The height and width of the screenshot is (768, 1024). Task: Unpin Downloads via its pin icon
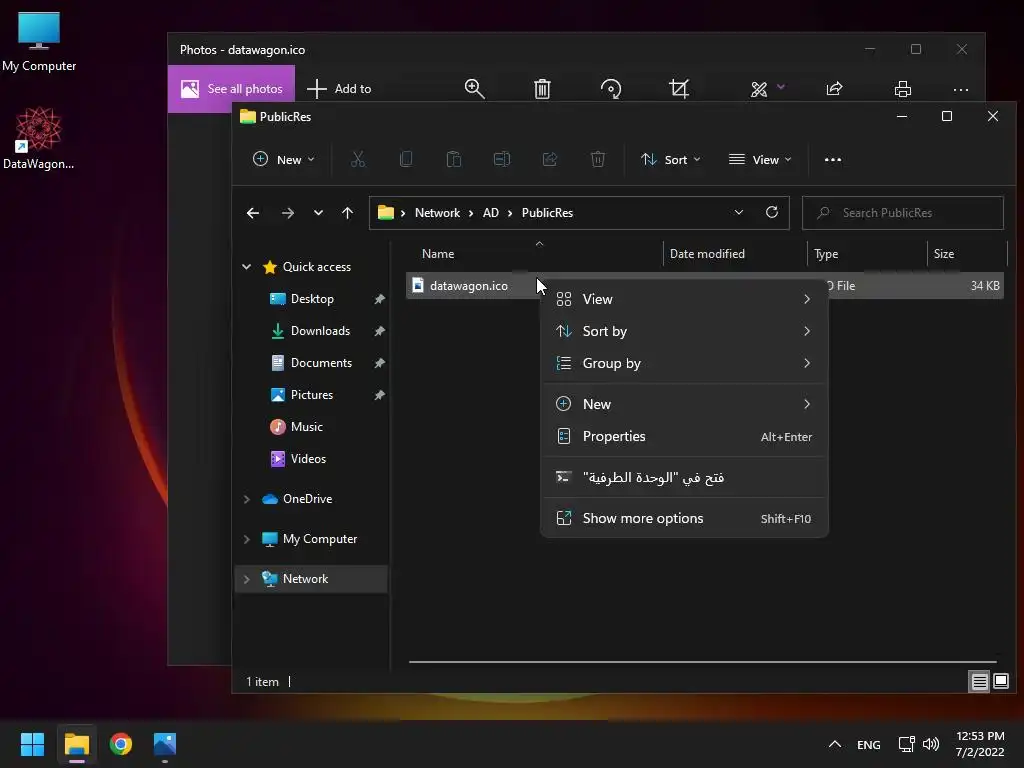coord(379,331)
